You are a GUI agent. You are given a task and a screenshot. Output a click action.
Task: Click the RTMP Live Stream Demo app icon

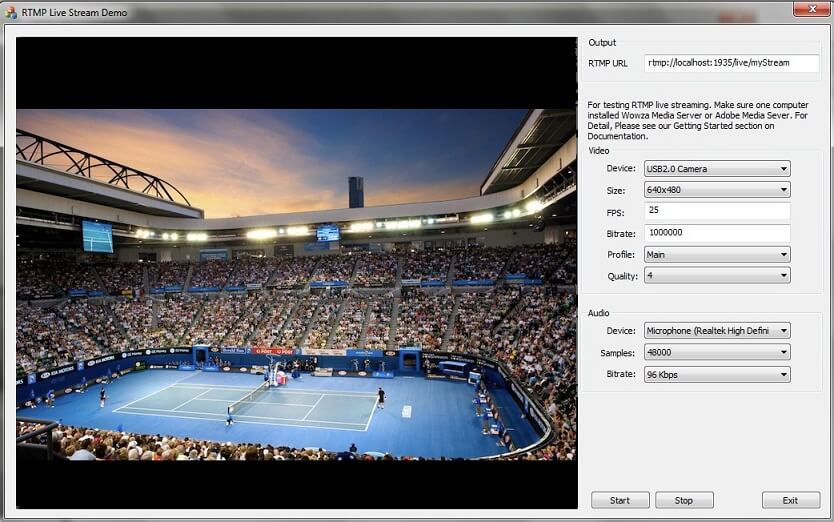(11, 12)
